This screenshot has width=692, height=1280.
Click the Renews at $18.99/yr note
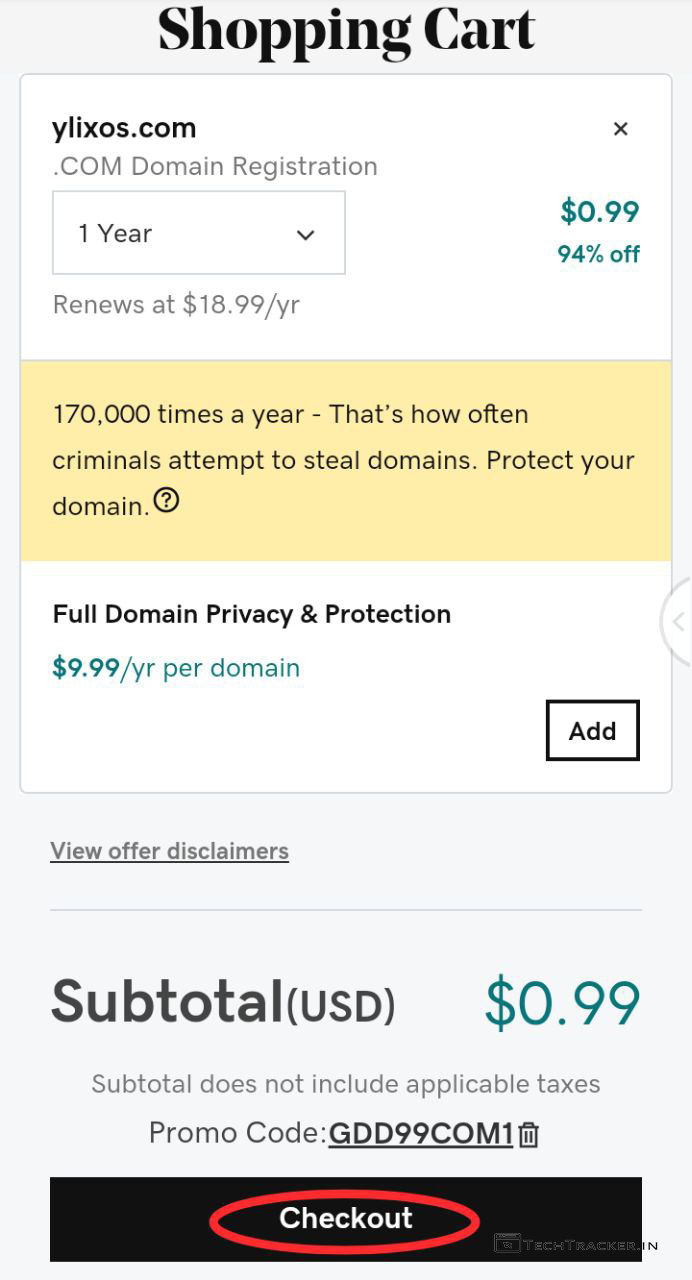tap(176, 305)
